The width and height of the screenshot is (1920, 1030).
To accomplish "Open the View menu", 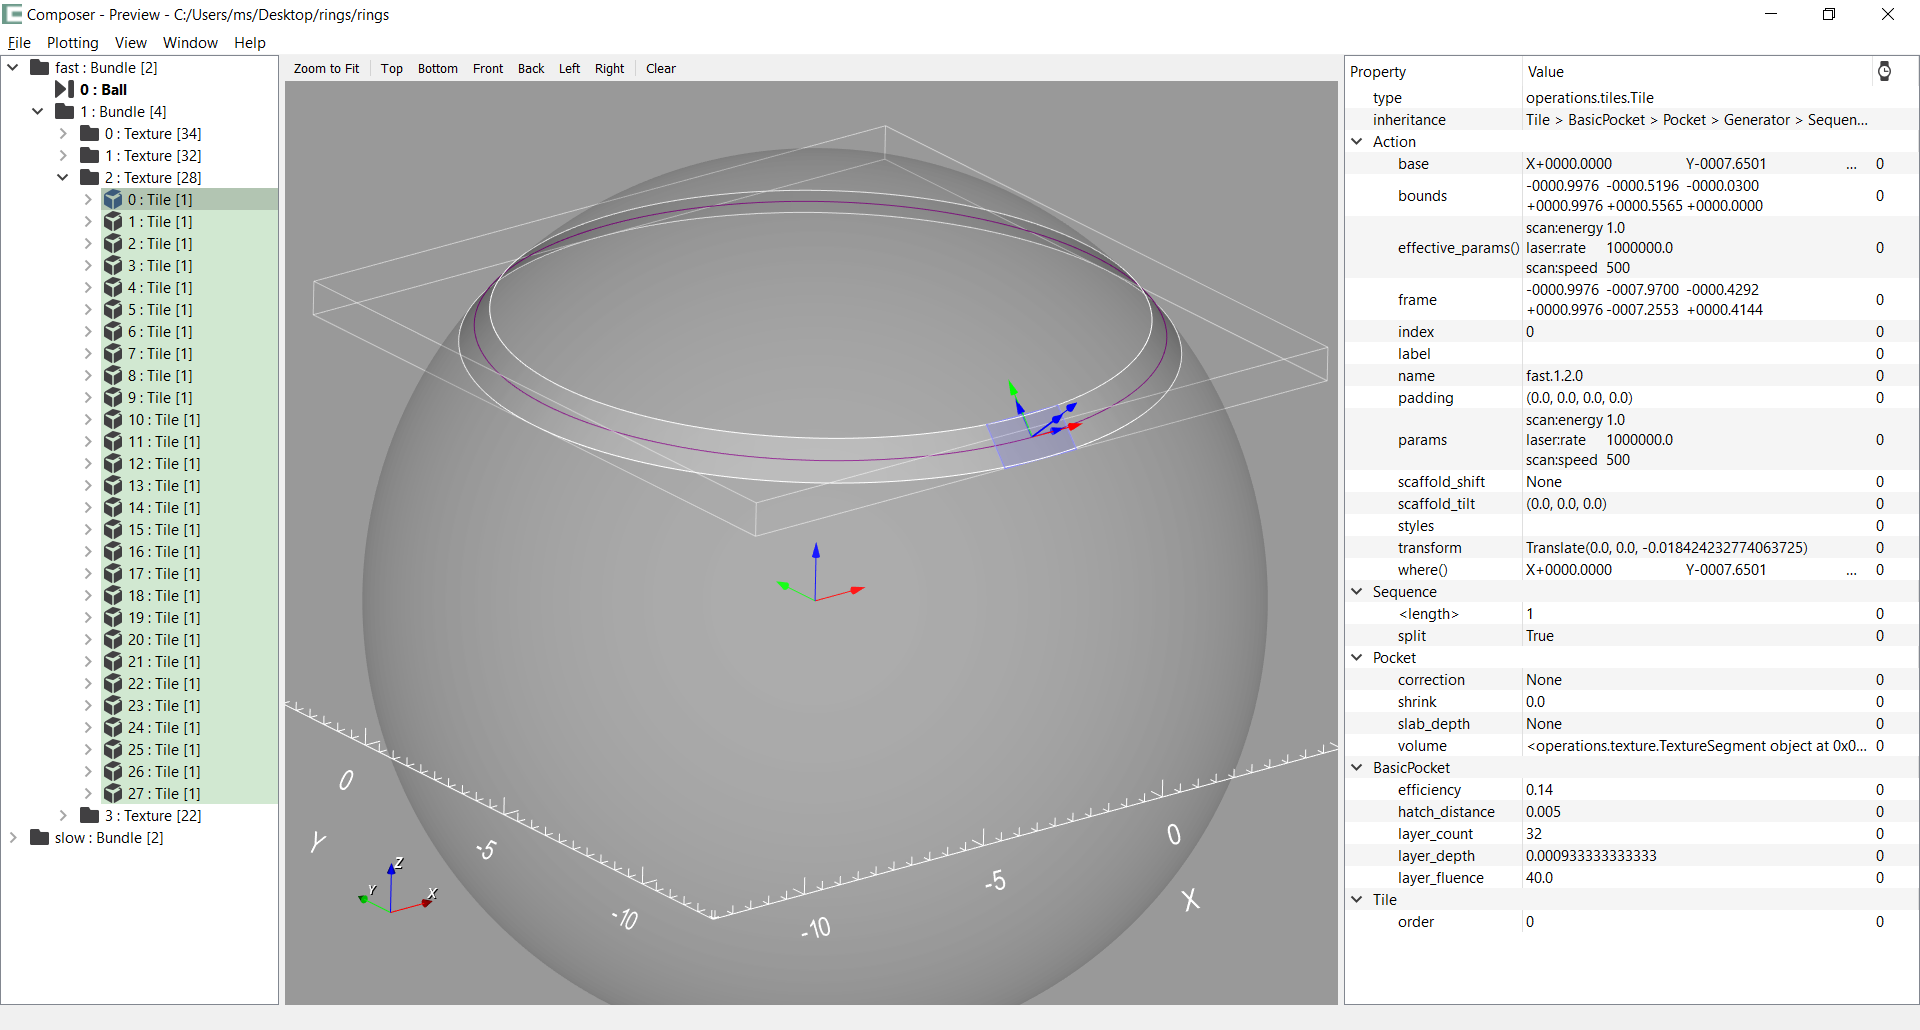I will [x=131, y=42].
